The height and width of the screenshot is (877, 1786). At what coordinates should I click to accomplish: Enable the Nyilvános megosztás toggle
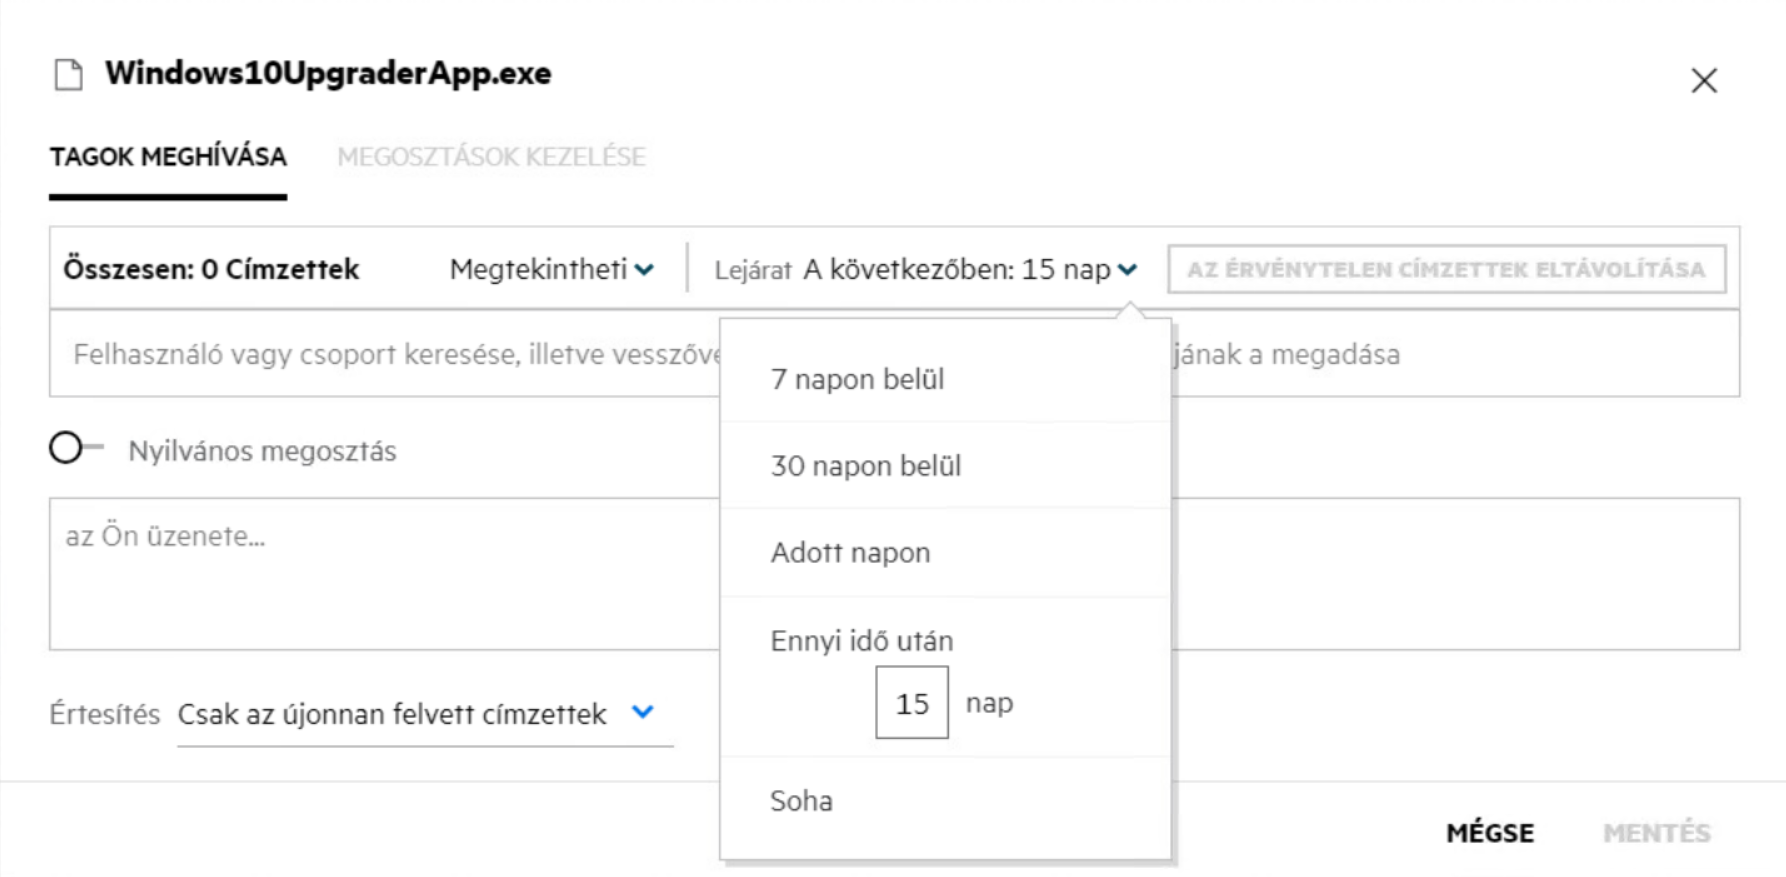pos(76,449)
